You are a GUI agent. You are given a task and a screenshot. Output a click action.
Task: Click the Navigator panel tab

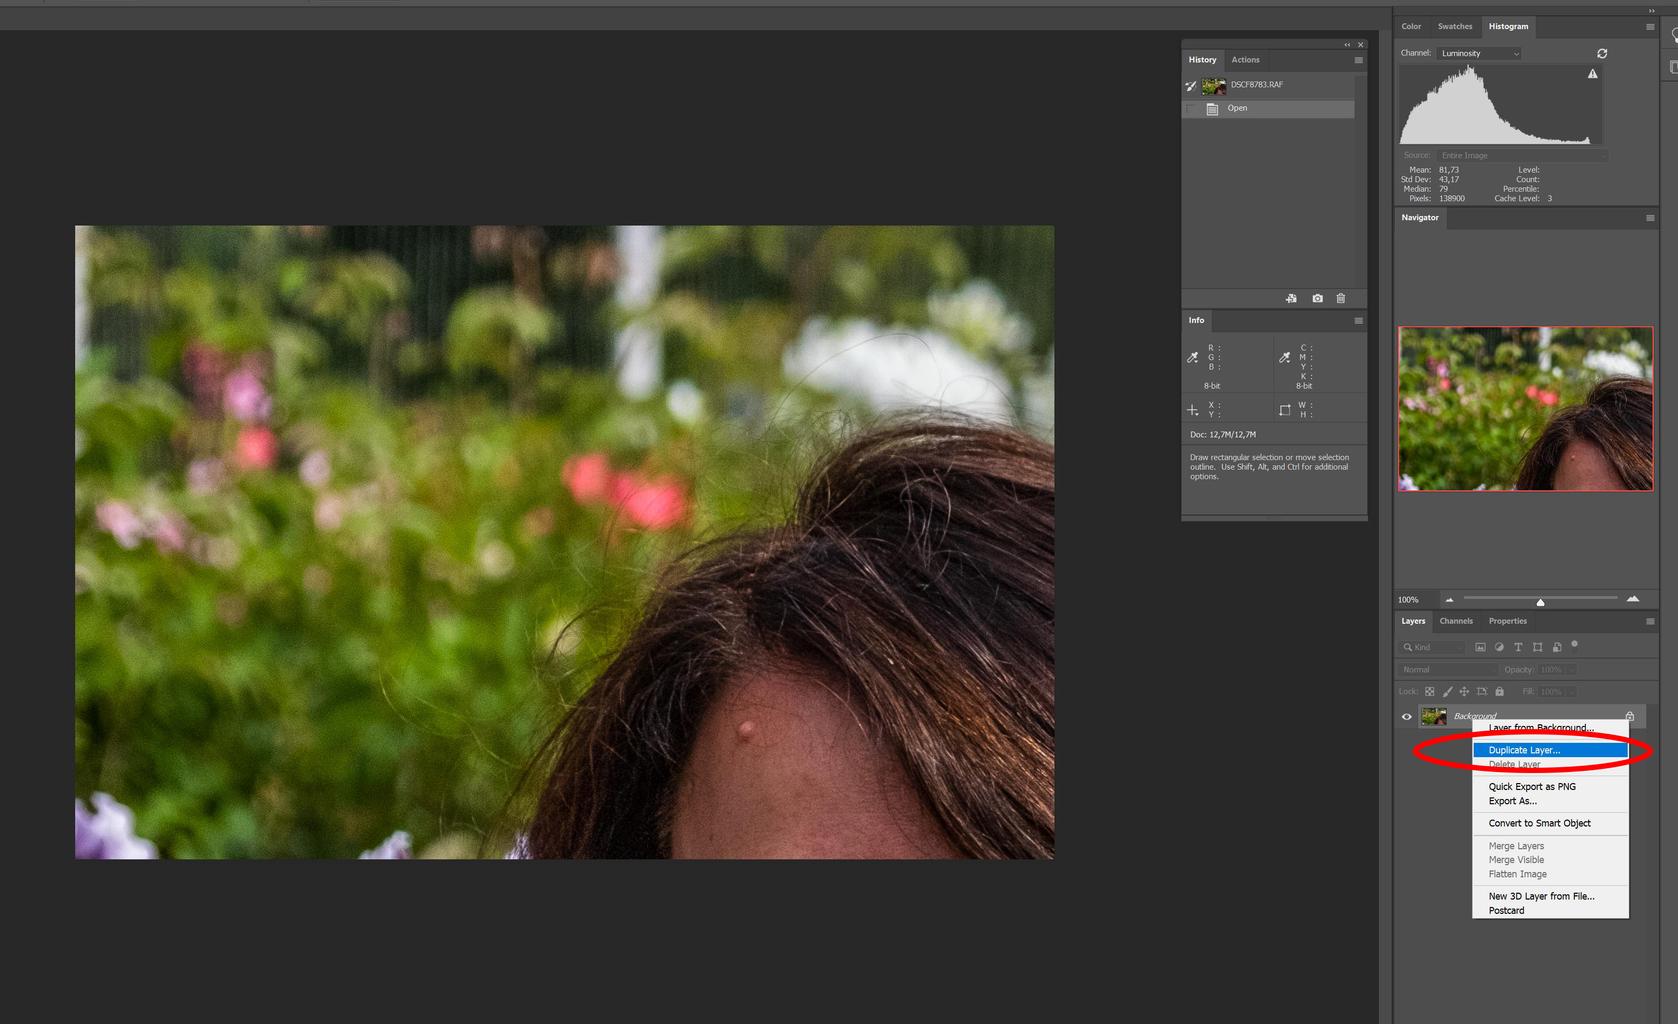click(1420, 217)
